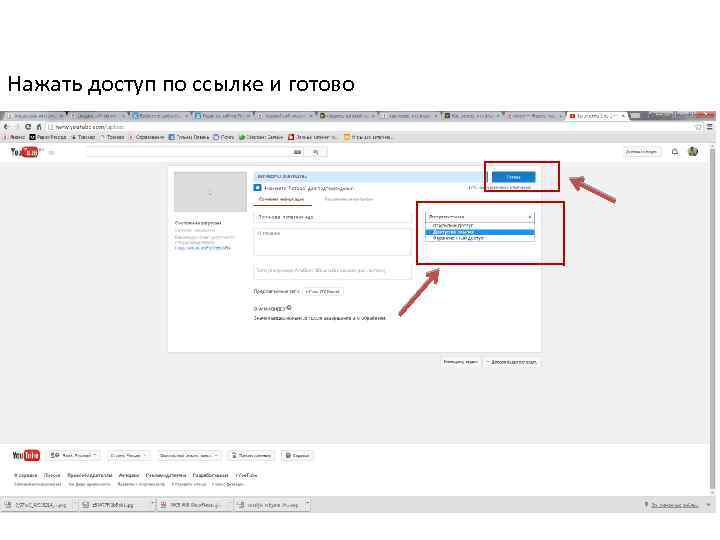Image resolution: width=720 pixels, height=540 pixels.
Task: Click the video thumbnail placeholder
Action: click(x=210, y=192)
